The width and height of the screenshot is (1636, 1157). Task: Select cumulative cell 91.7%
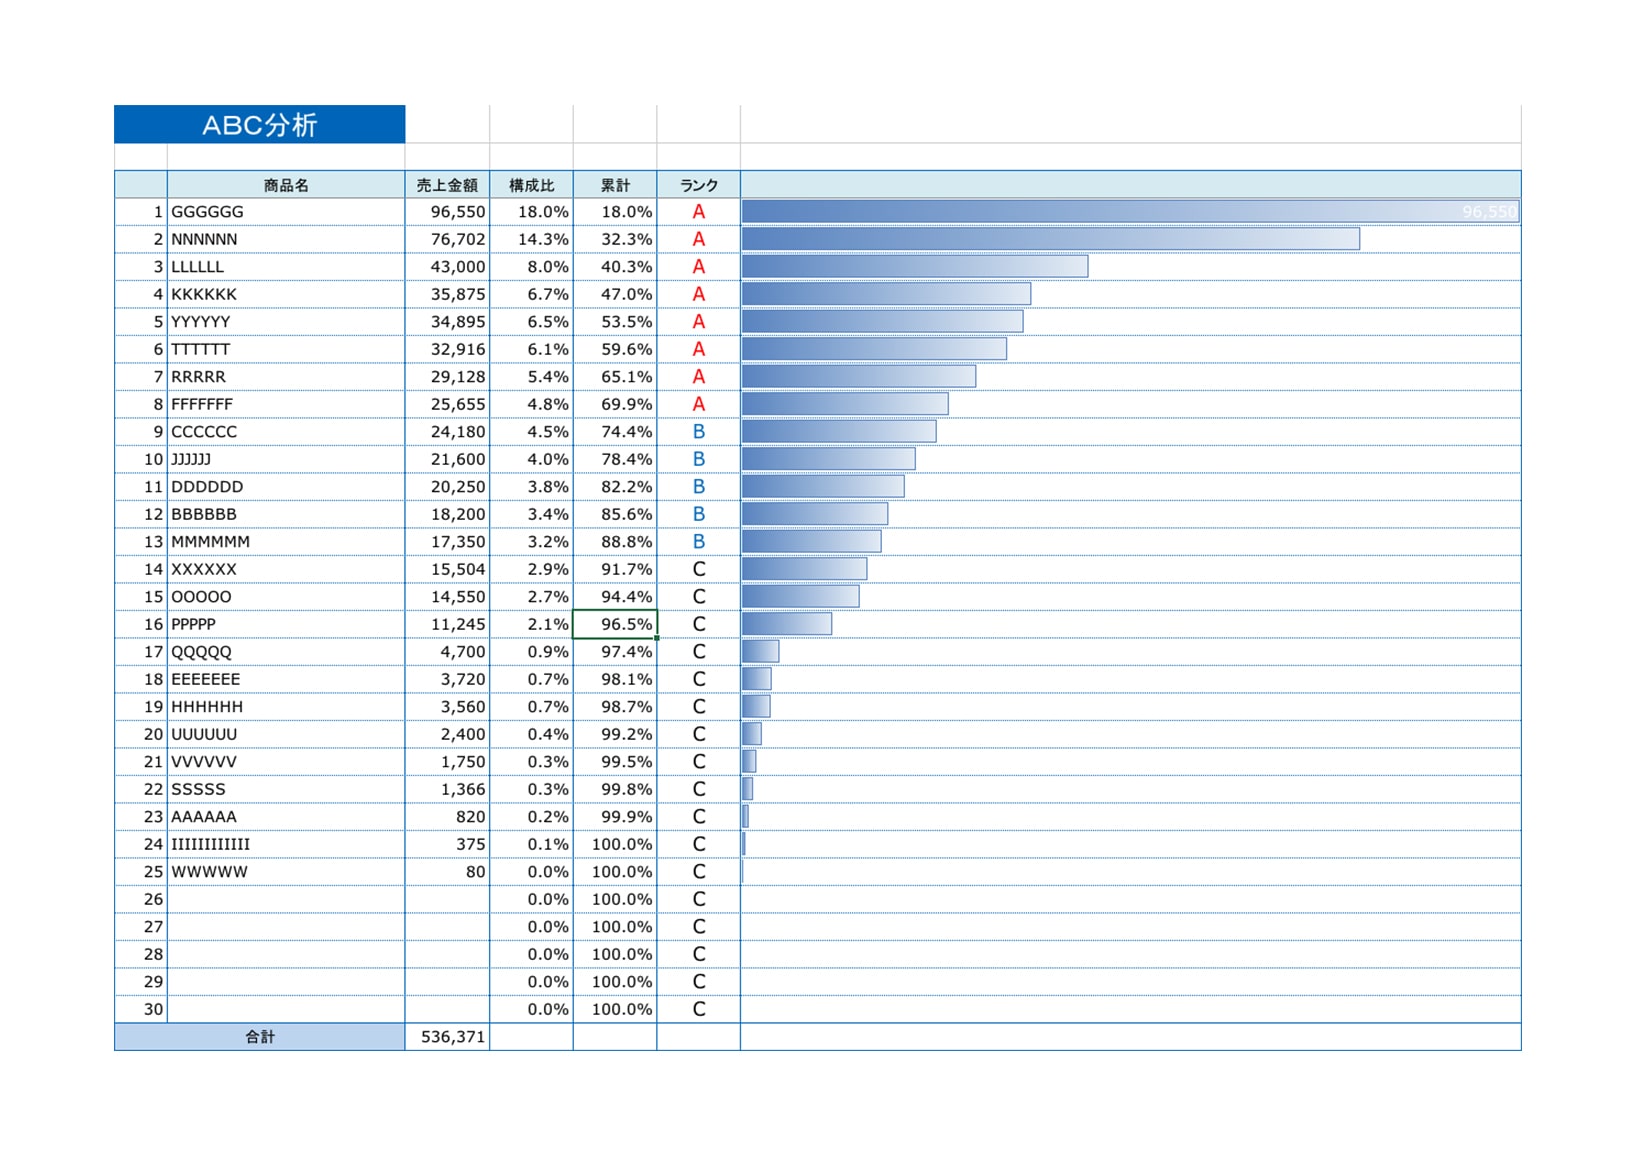coord(615,569)
